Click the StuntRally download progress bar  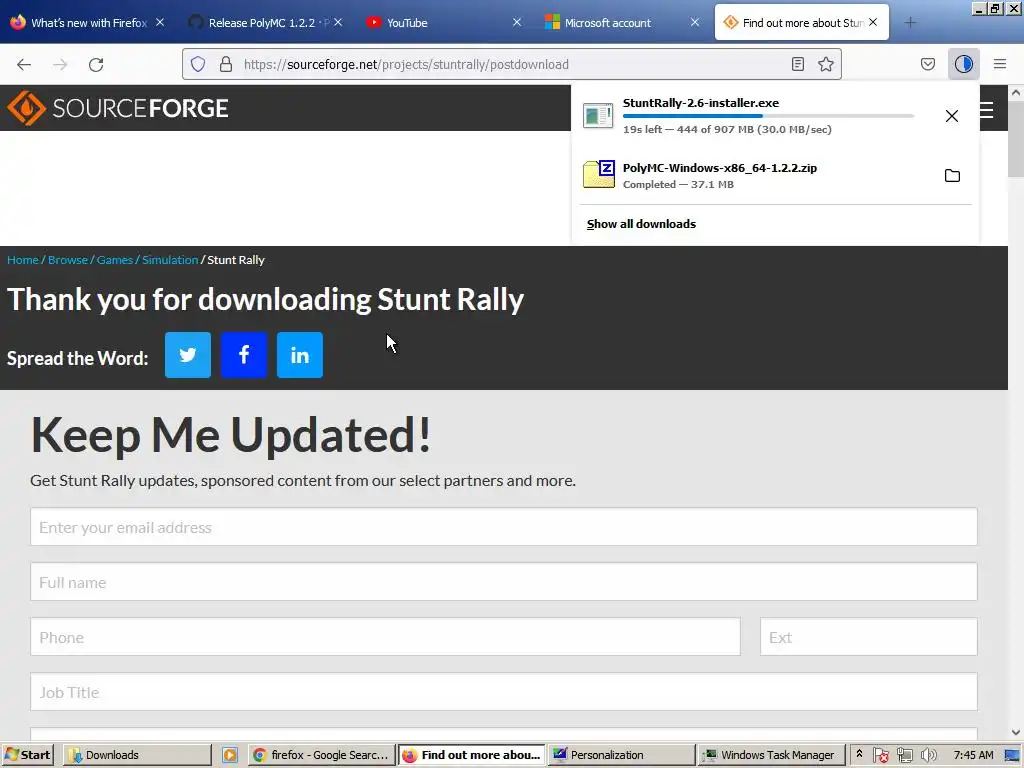coord(768,116)
